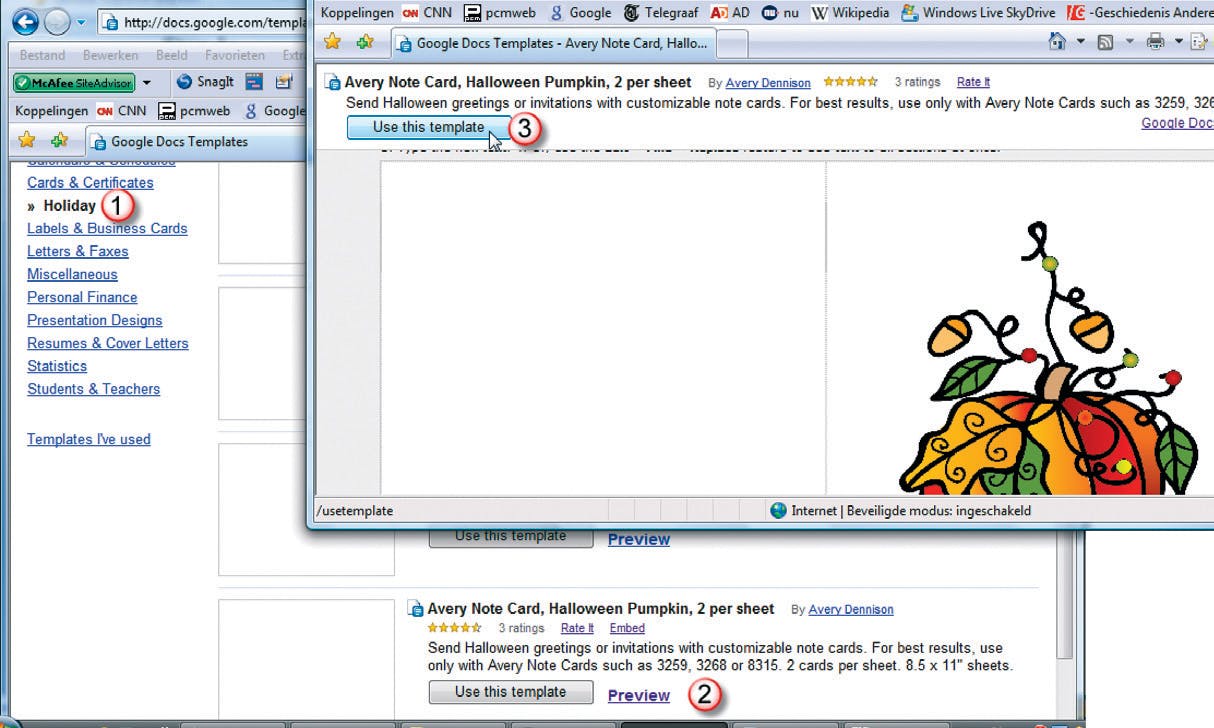
Task: Click the Page menu icon in the front window
Action: click(x=1199, y=42)
